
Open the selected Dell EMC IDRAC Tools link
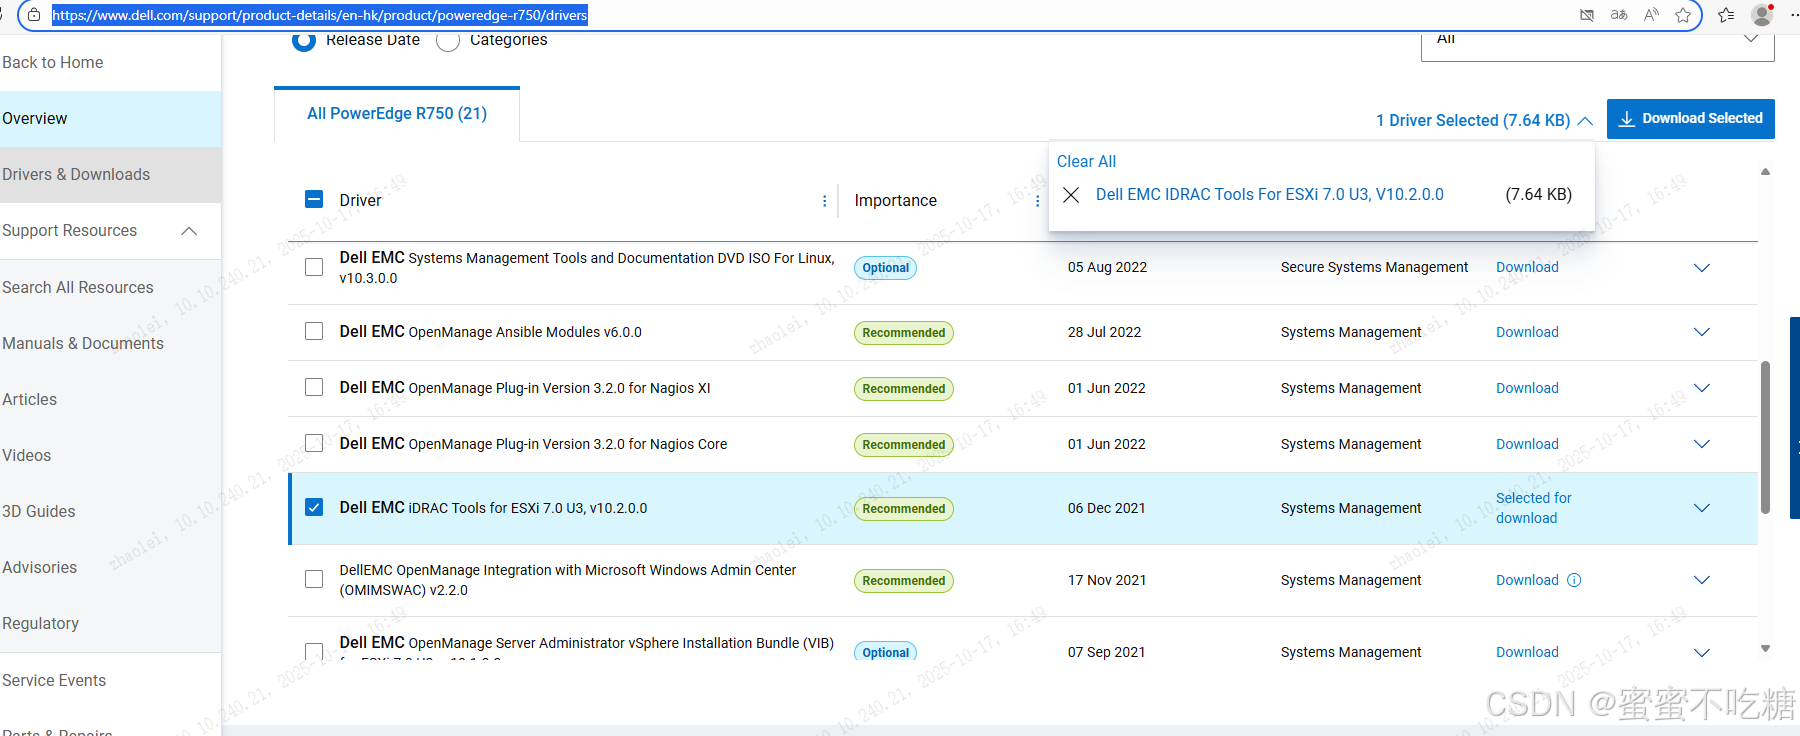1270,195
